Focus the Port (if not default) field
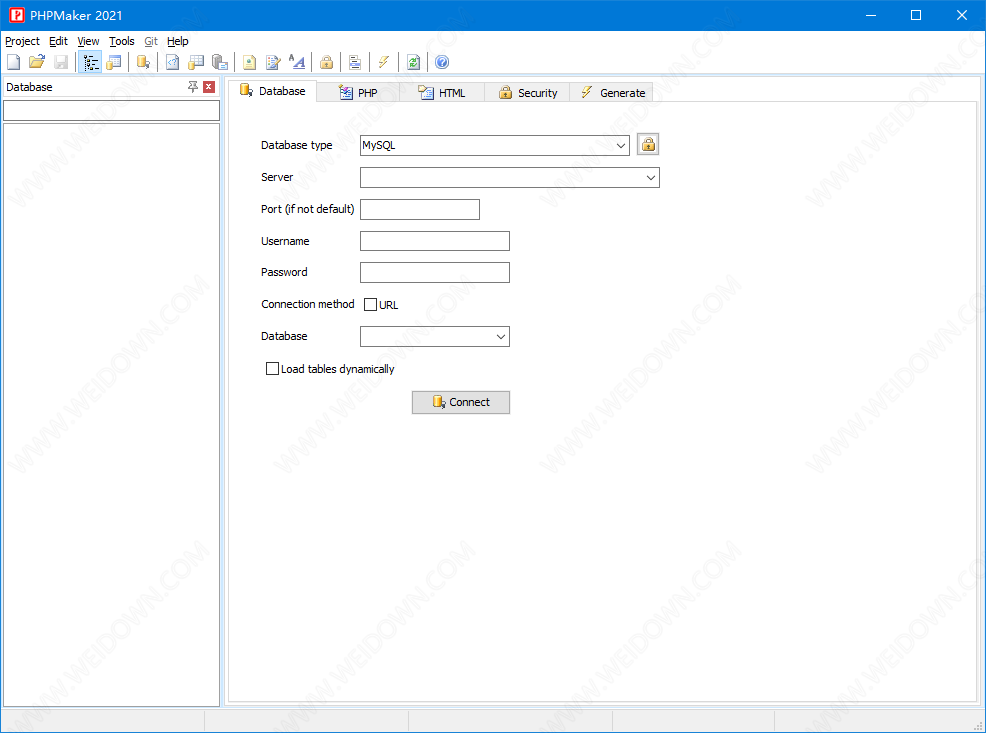Viewport: 986px width, 733px height. click(x=420, y=209)
